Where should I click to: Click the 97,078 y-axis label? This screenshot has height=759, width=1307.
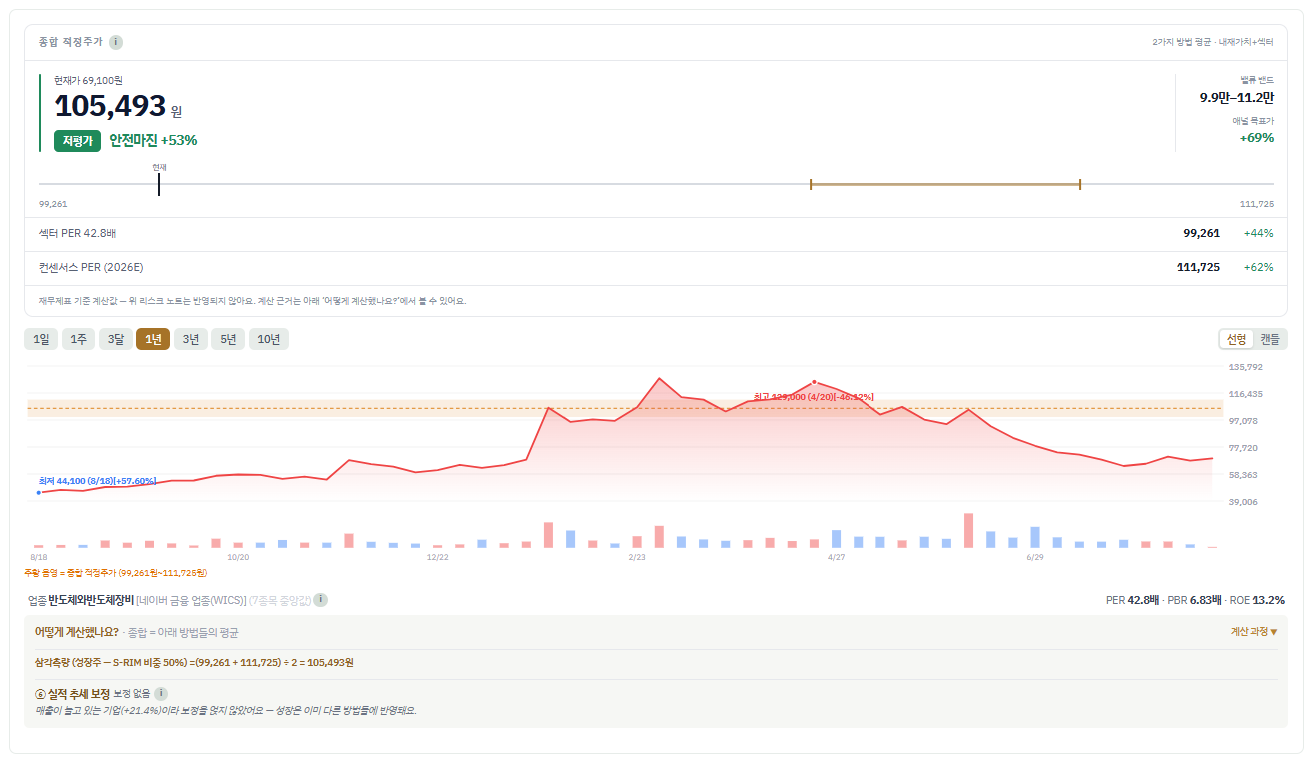(x=1246, y=421)
